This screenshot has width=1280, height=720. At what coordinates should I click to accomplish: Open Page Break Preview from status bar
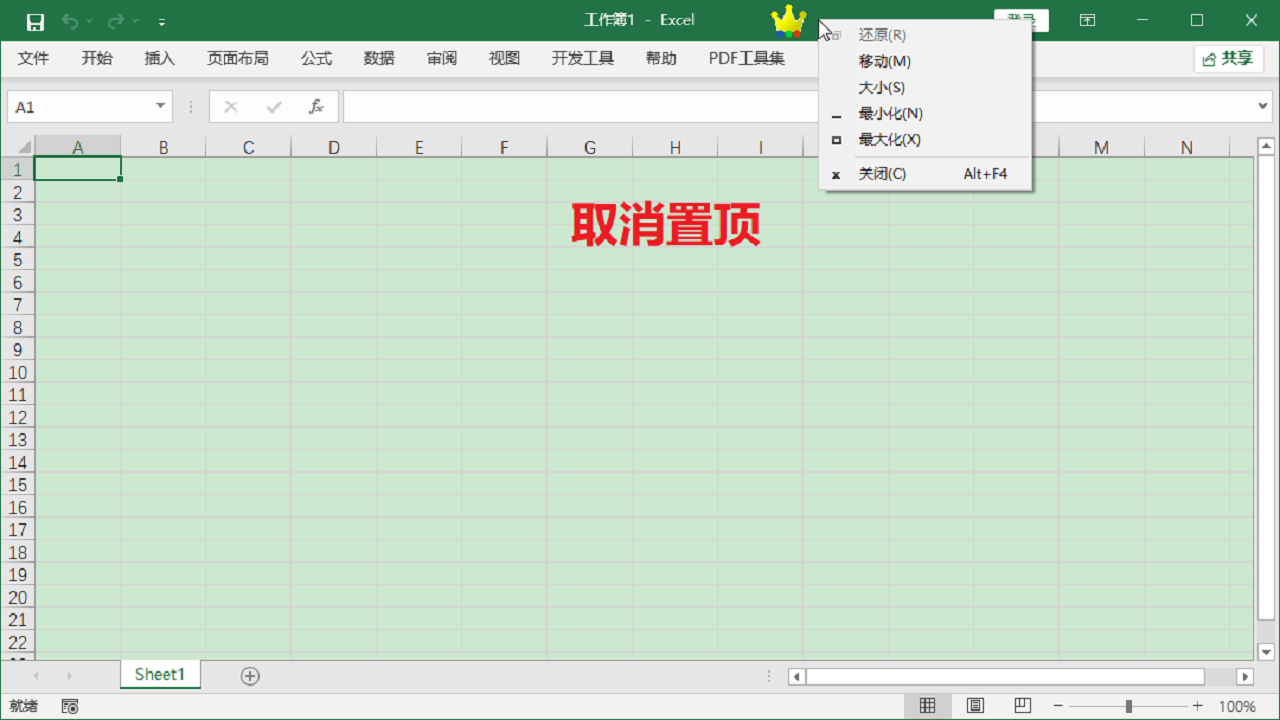pyautogui.click(x=1022, y=706)
